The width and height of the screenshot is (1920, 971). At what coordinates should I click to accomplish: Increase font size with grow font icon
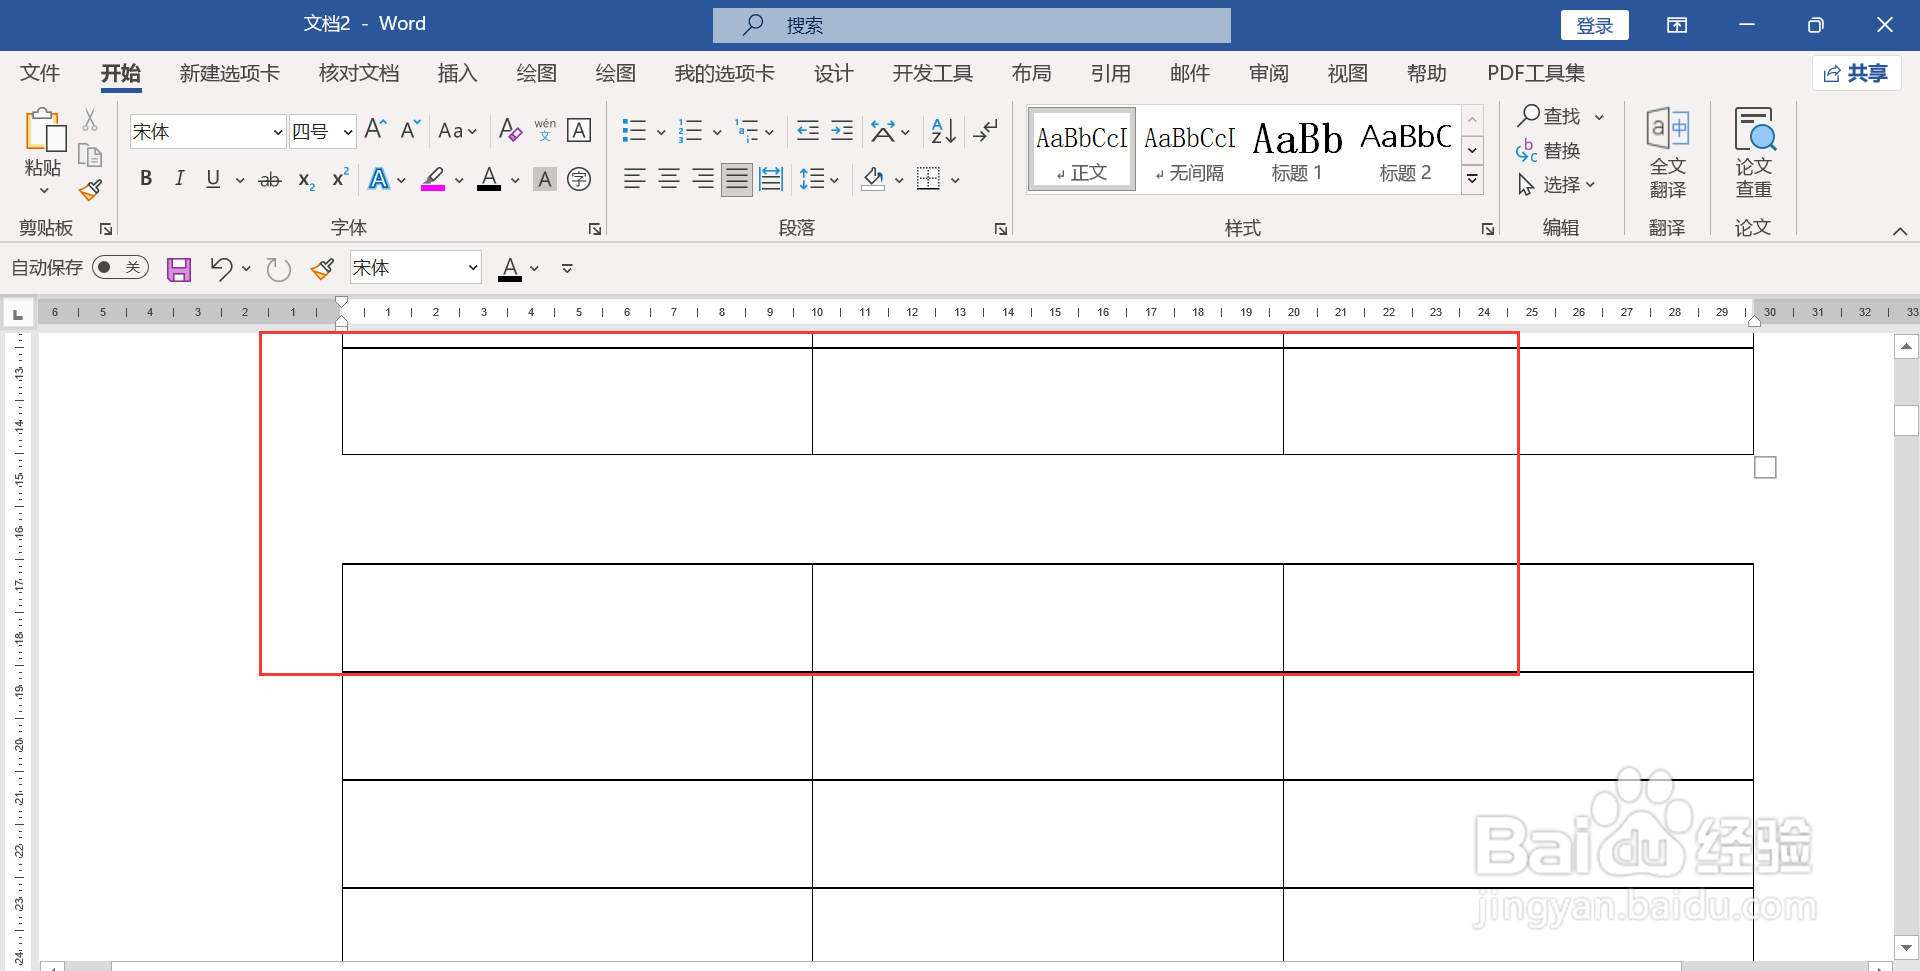tap(375, 130)
